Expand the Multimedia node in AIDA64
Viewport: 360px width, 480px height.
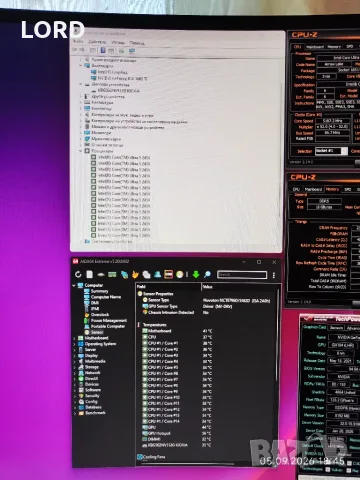click(x=74, y=361)
